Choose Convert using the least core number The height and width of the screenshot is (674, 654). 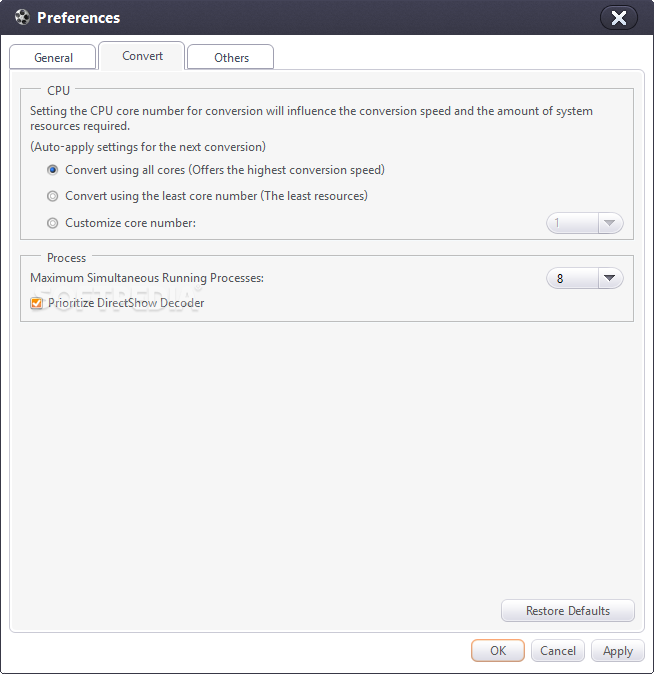coord(53,196)
